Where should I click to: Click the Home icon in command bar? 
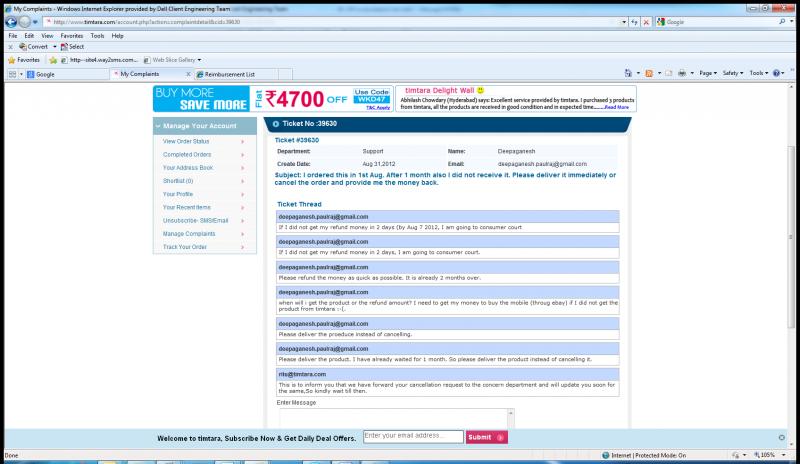[x=628, y=73]
